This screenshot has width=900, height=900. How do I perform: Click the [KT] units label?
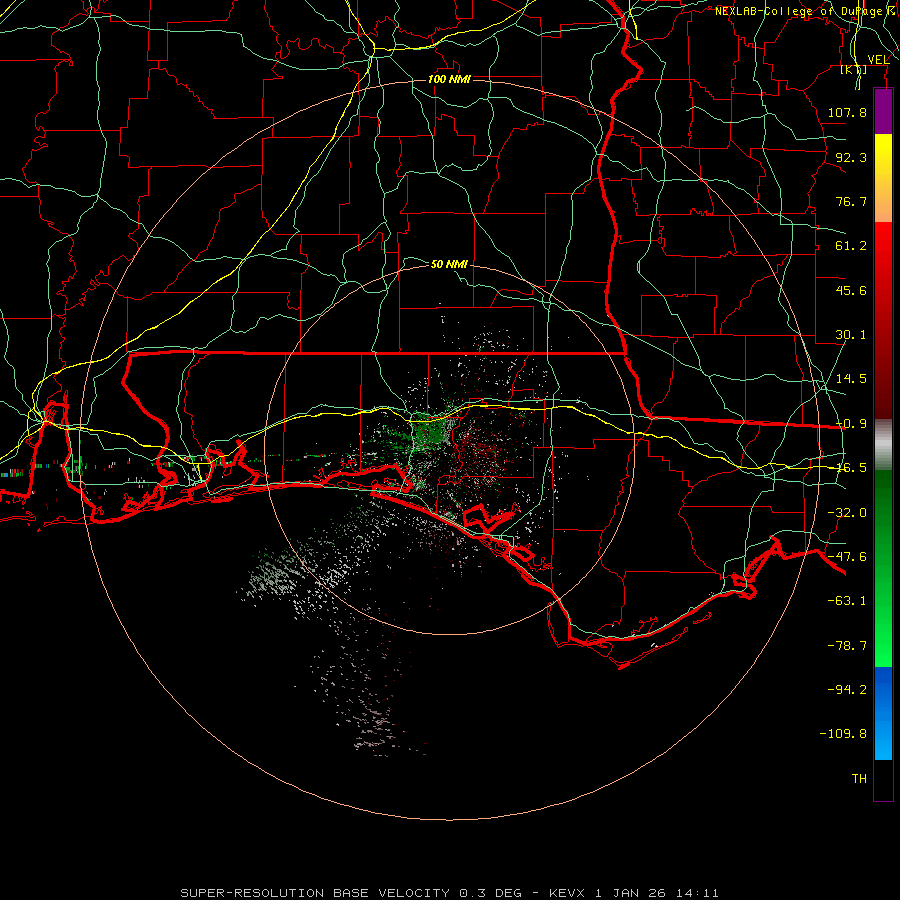pos(854,69)
